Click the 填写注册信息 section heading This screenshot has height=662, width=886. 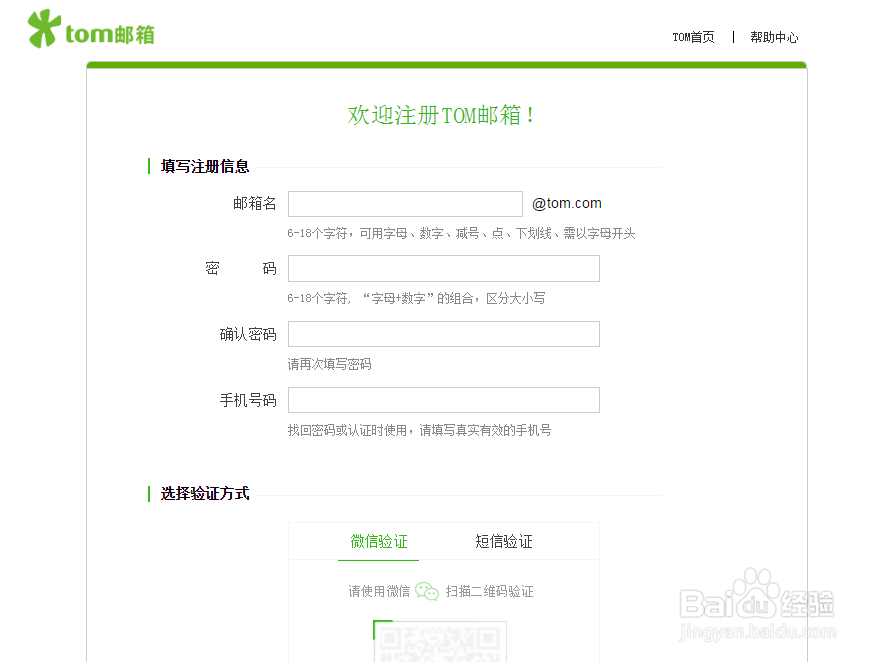205,167
